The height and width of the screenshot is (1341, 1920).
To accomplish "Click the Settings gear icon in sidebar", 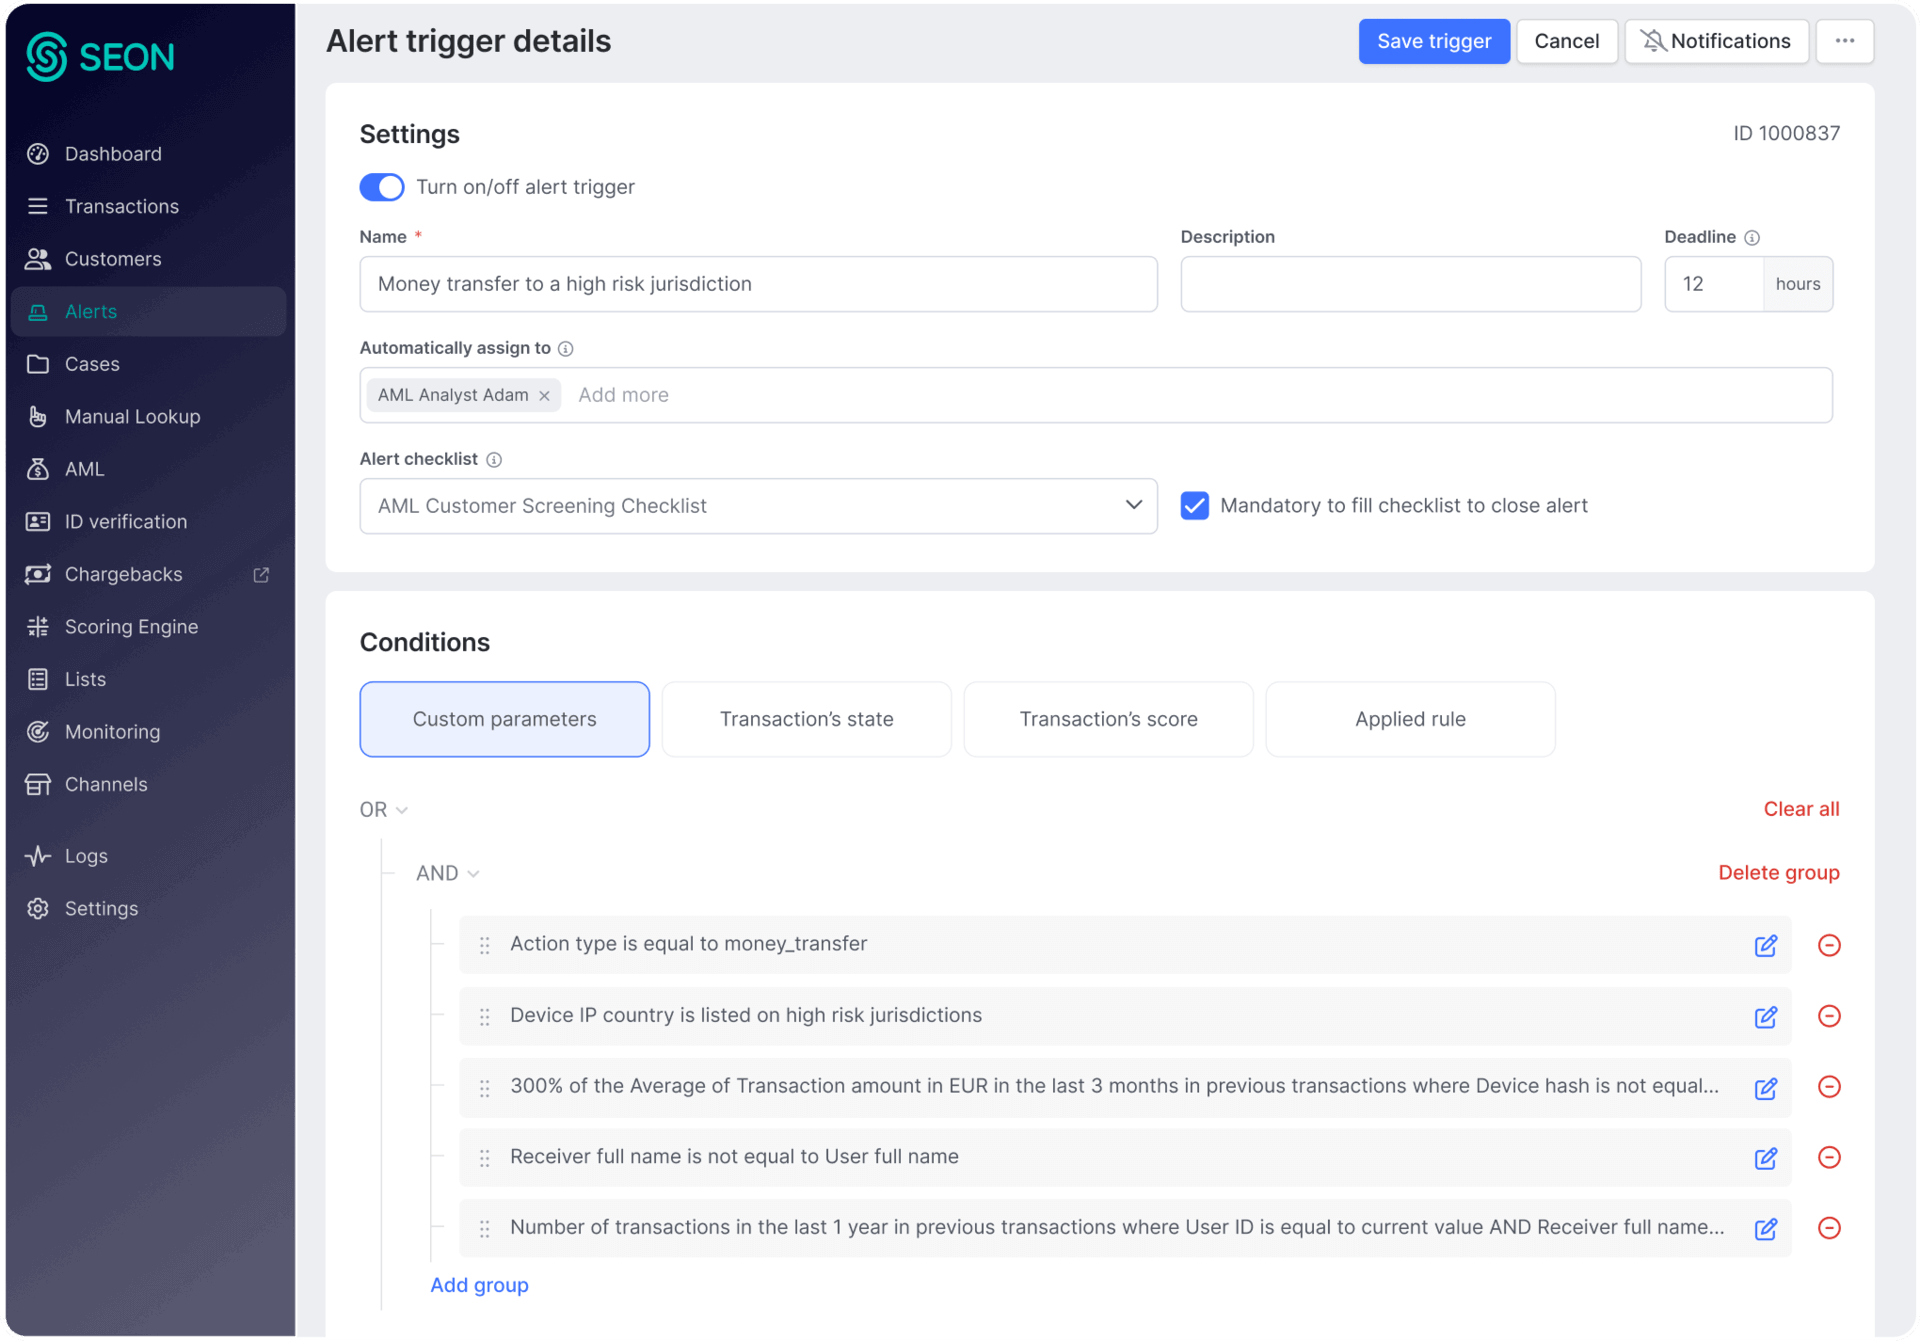I will [x=38, y=909].
